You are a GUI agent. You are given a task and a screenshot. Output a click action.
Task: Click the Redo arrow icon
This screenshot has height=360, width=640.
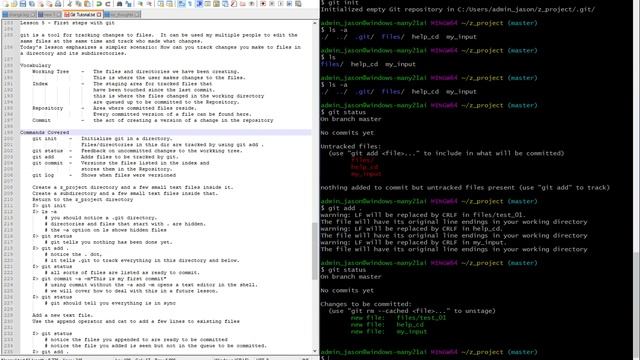tap(108, 4)
